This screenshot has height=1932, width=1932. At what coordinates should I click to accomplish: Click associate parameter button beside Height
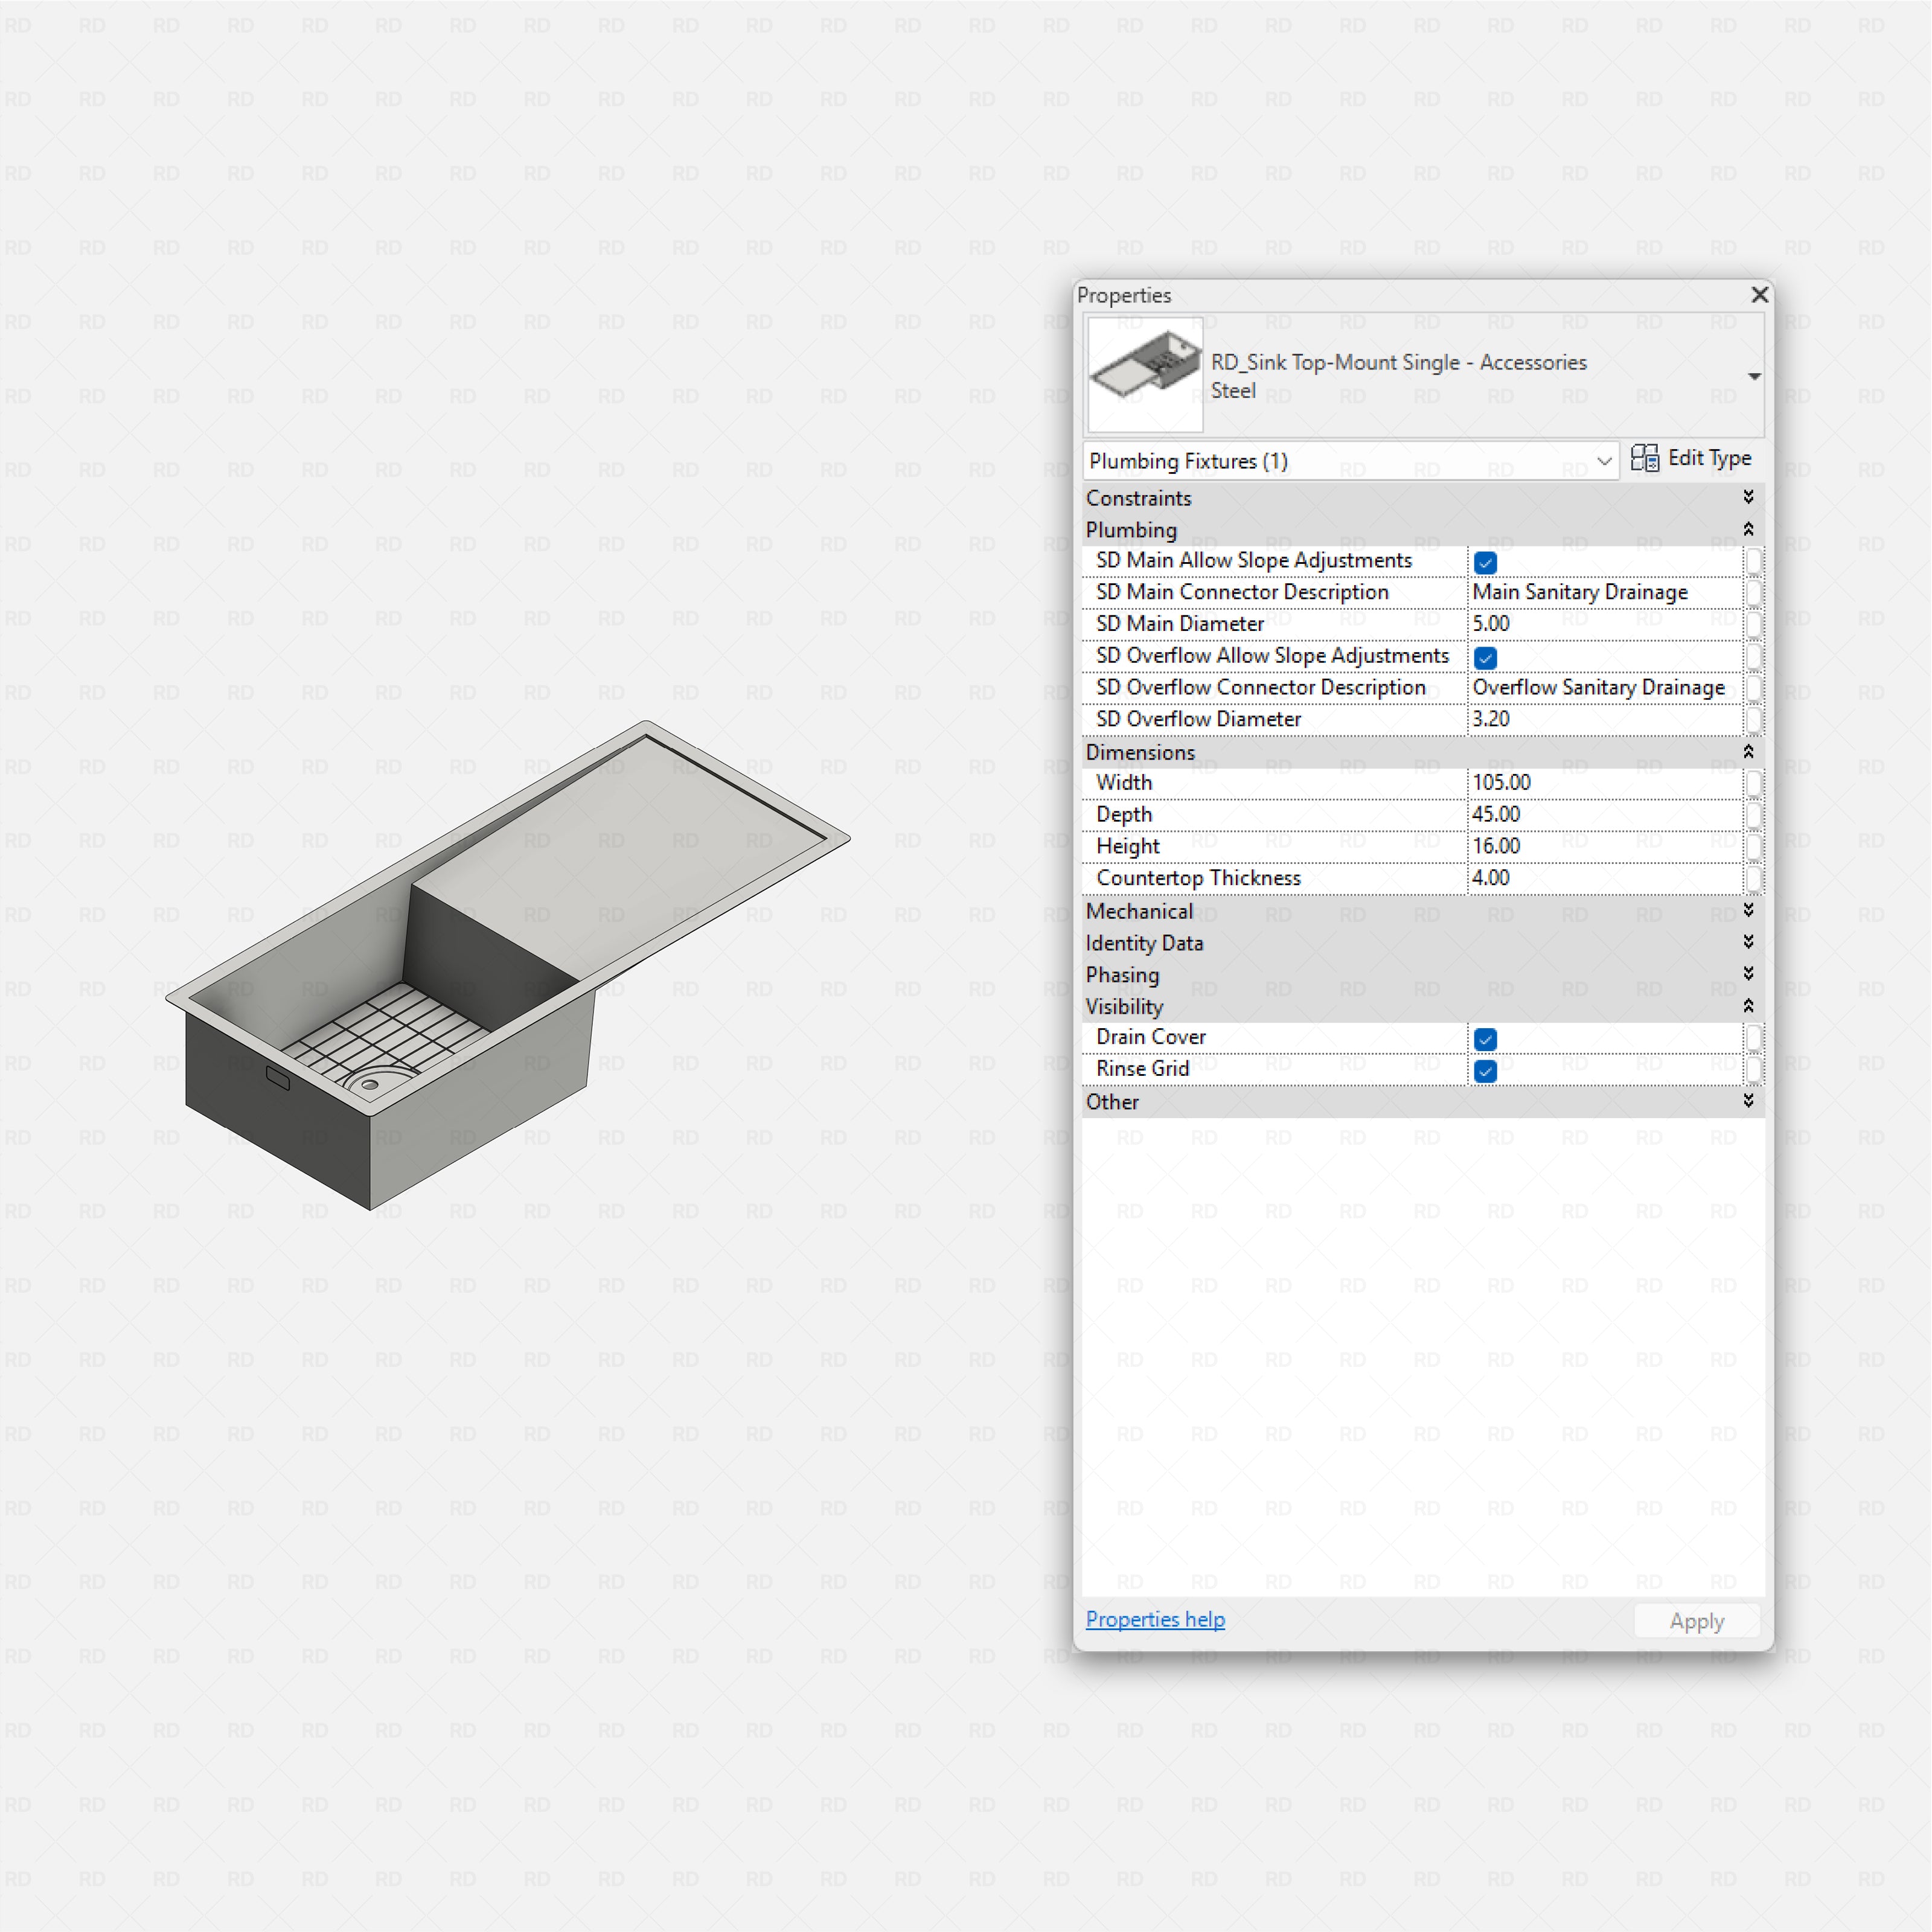1755,847
